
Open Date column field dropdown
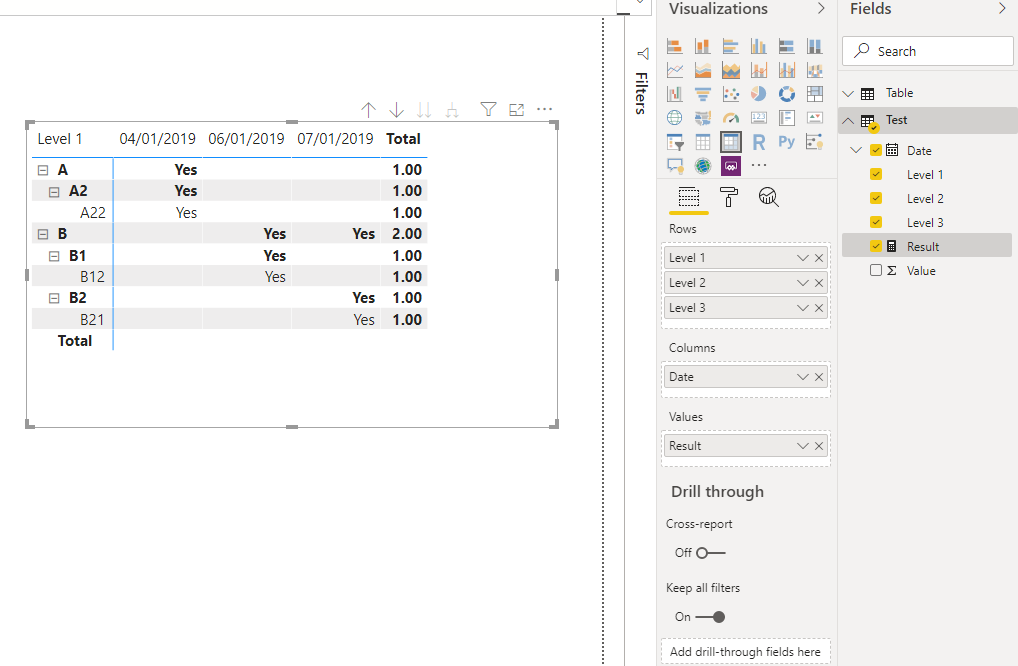[802, 377]
